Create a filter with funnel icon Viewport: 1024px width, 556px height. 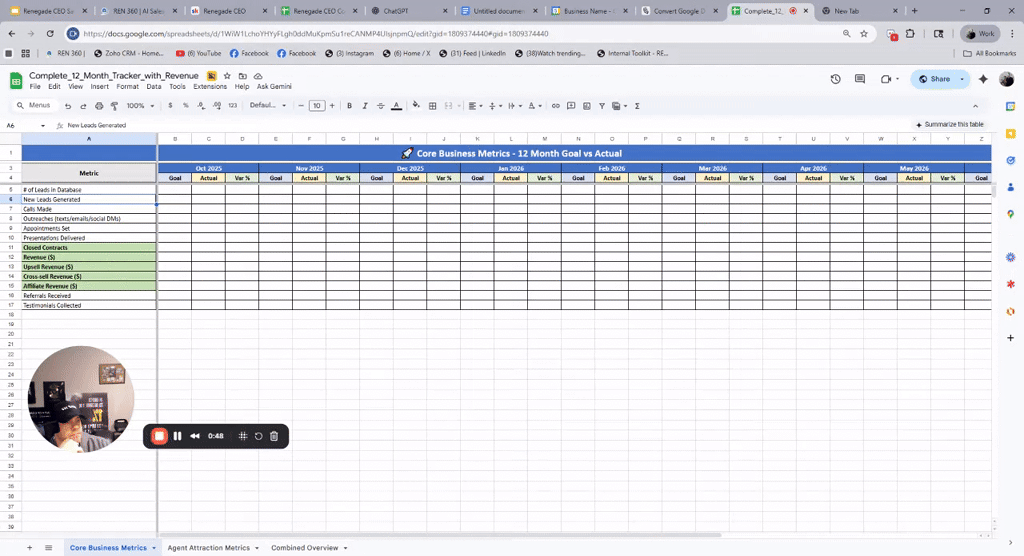(x=602, y=106)
